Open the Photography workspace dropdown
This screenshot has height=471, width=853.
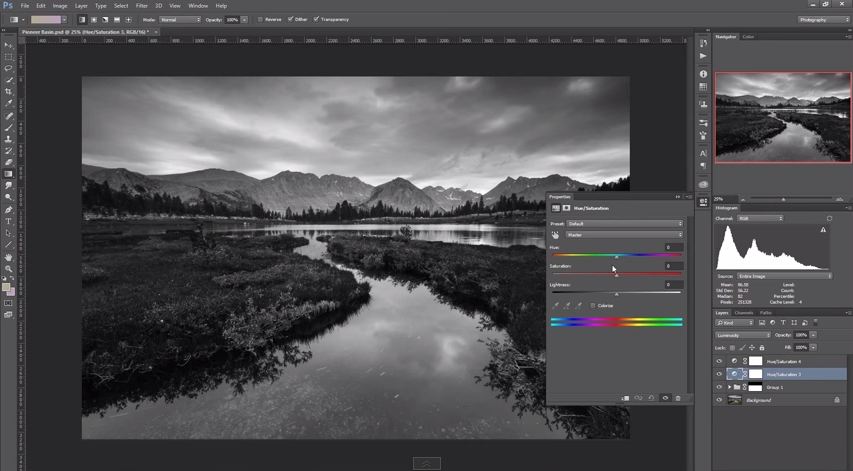click(823, 19)
